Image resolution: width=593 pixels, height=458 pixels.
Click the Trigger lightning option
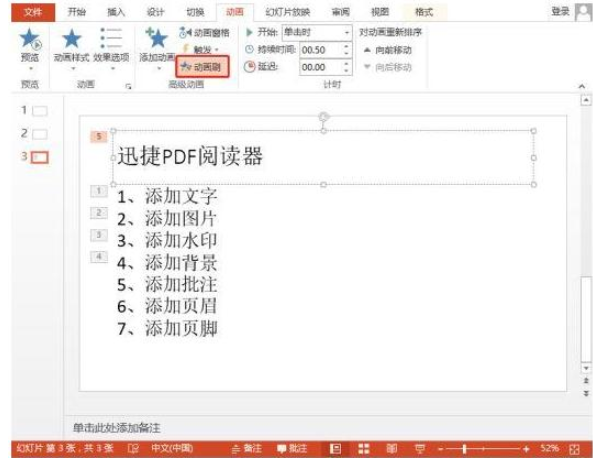200,50
